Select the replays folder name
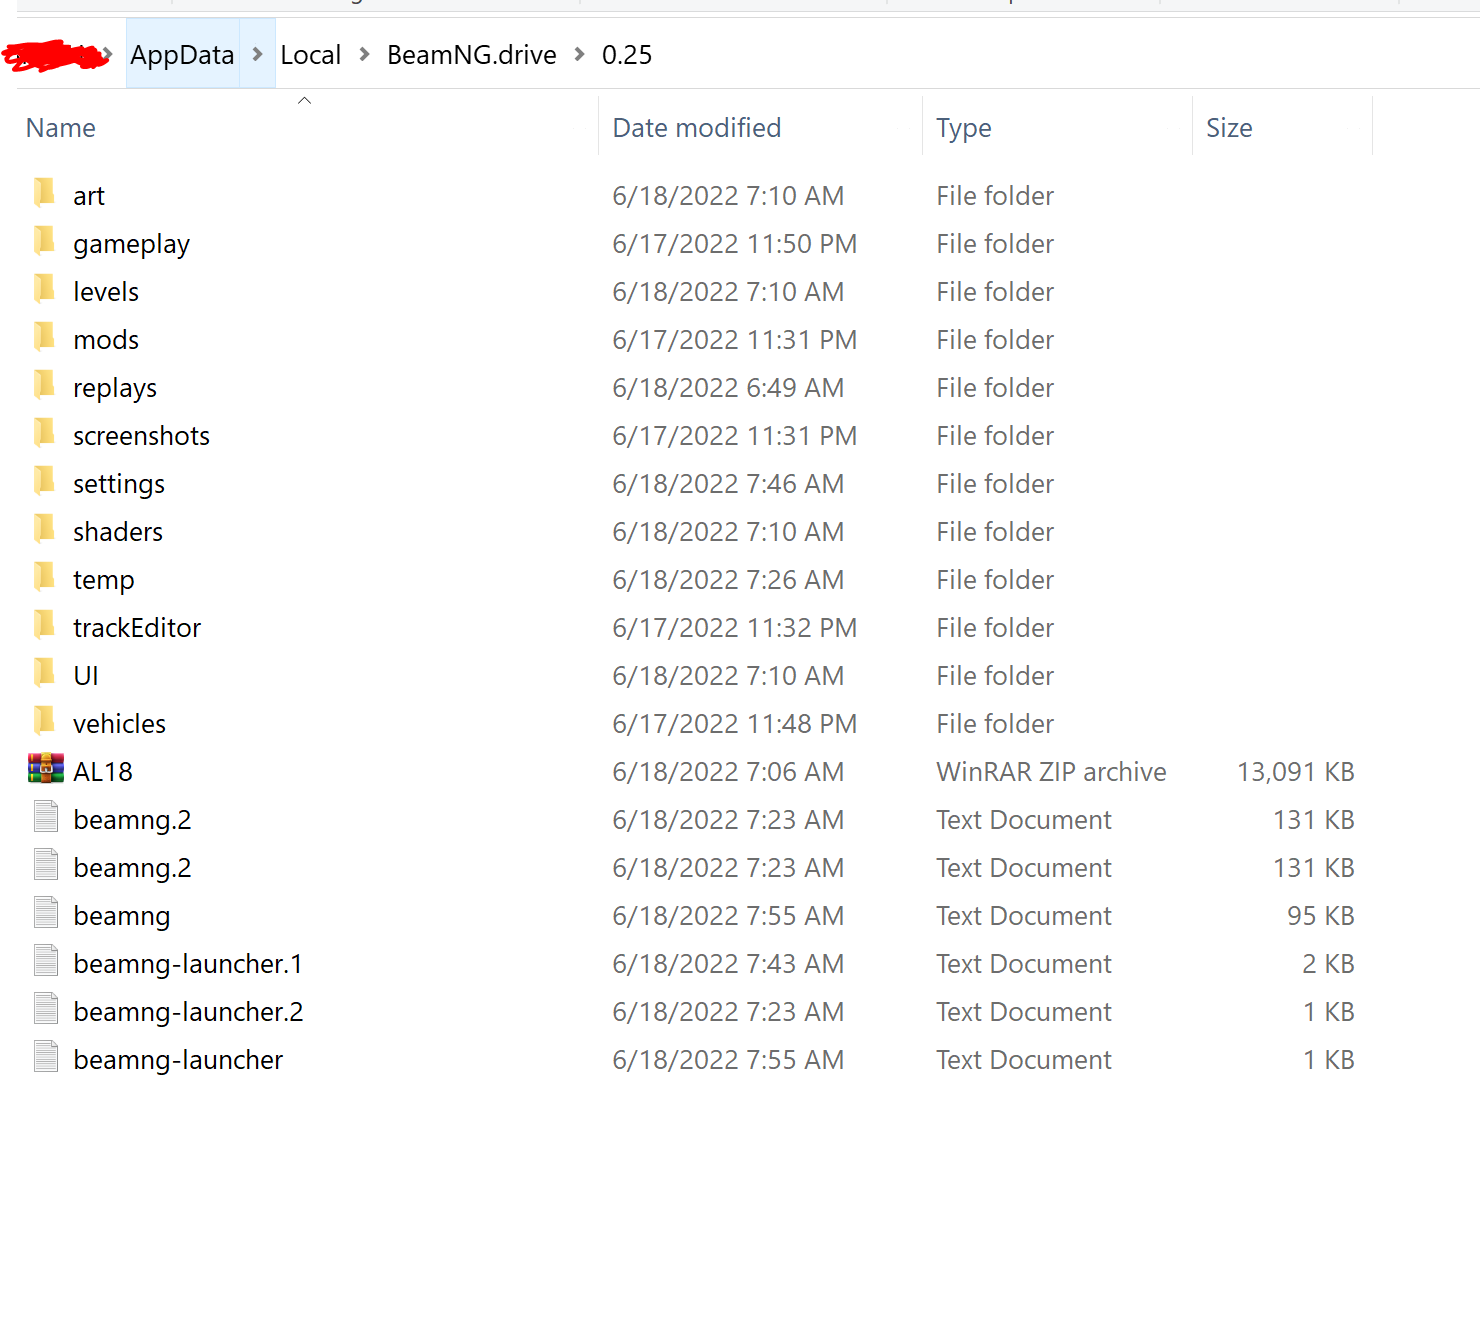This screenshot has height=1331, width=1480. point(115,389)
